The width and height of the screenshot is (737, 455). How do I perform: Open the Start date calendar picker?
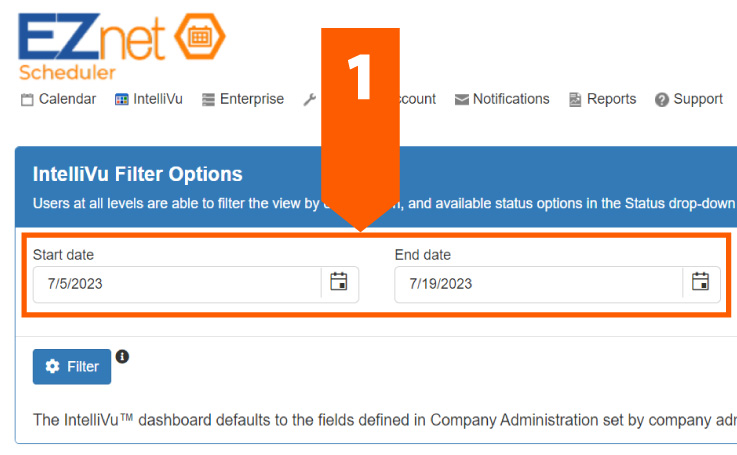[x=339, y=283]
